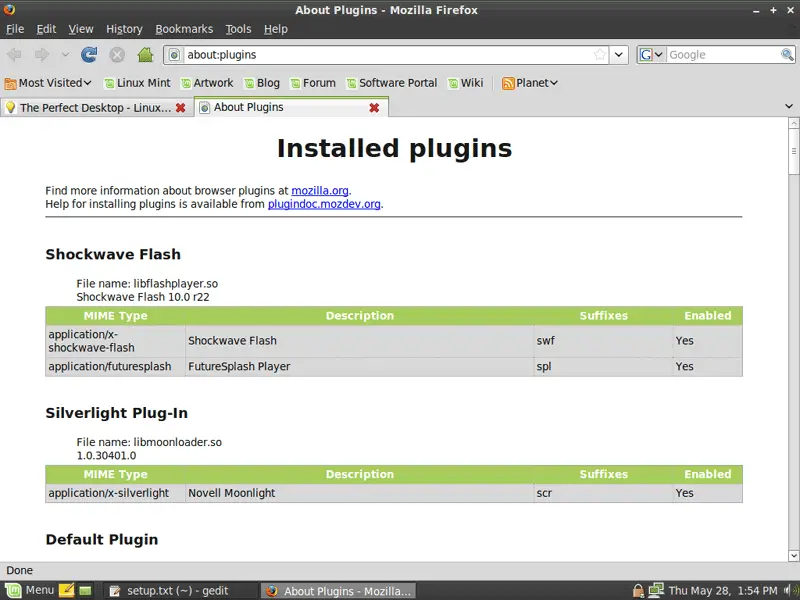
Task: Open the View menu
Action: 81,29
